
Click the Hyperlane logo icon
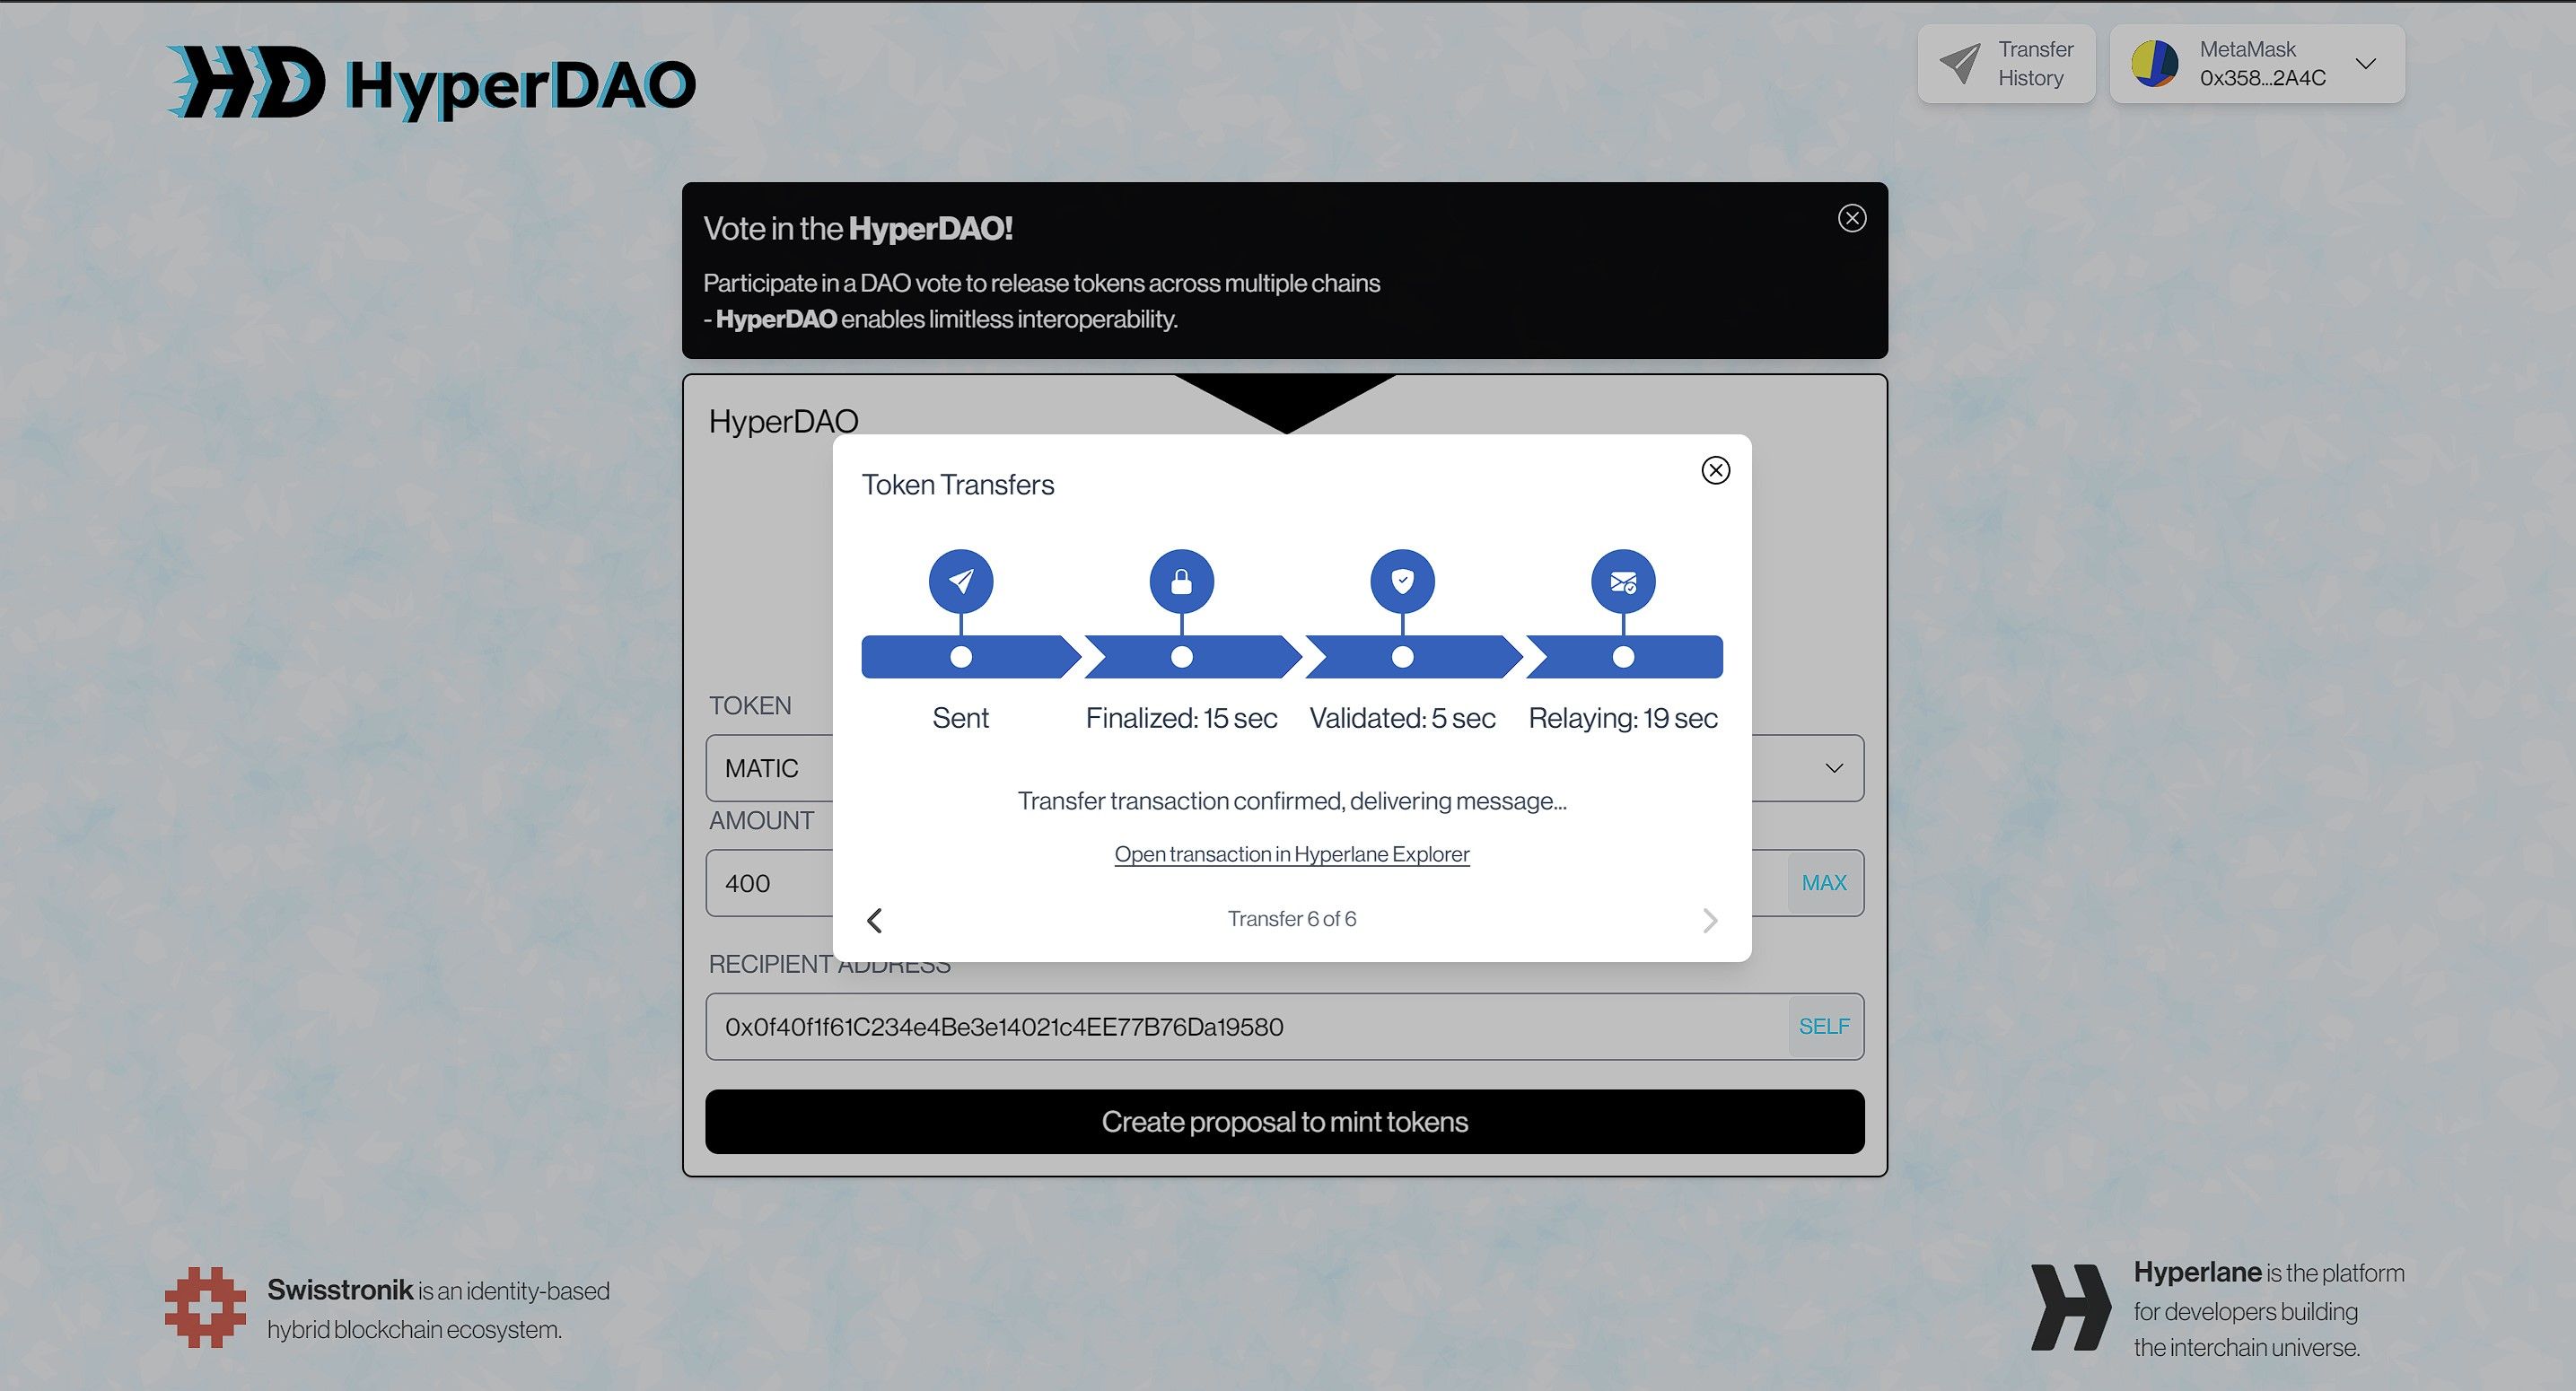coord(2070,1307)
